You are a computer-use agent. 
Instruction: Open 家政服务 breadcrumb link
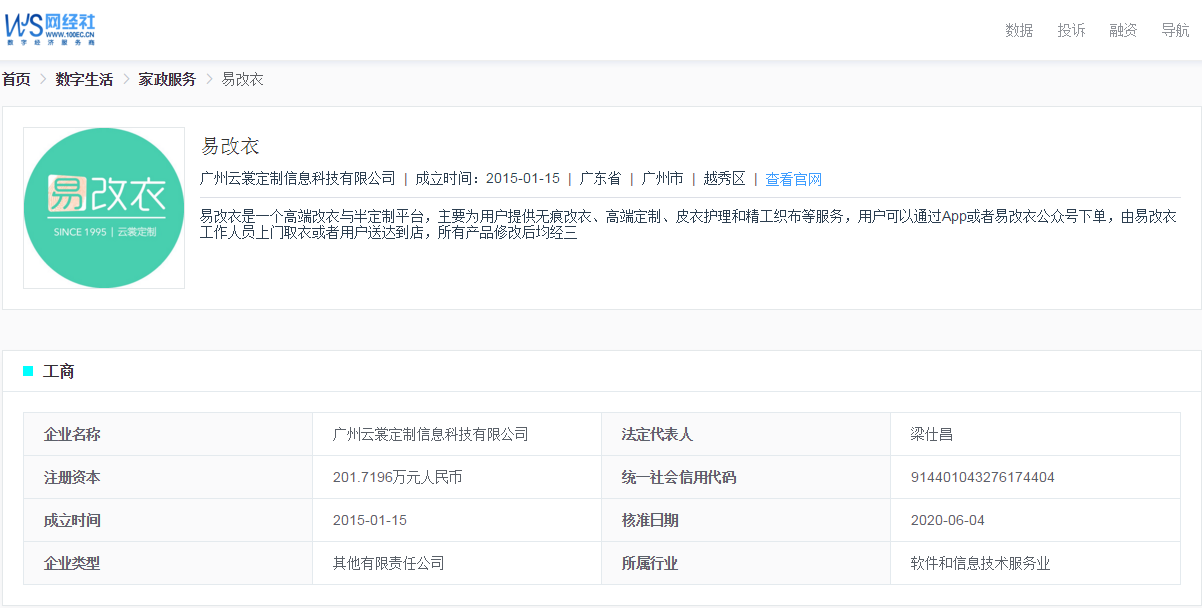[x=167, y=79]
